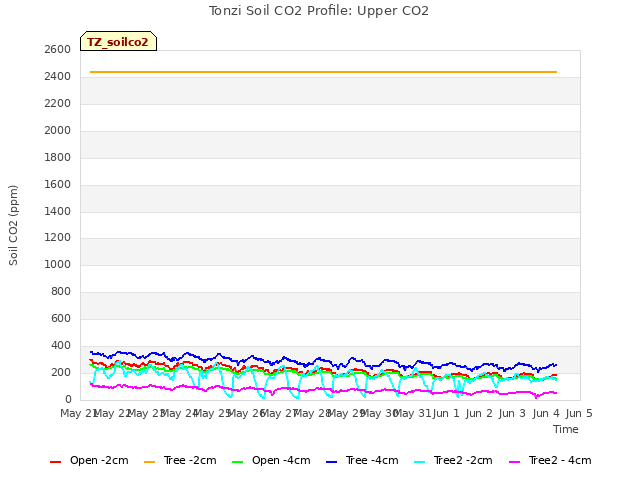Click the cyan Tree2 -2cm legend swatch

pos(419,462)
